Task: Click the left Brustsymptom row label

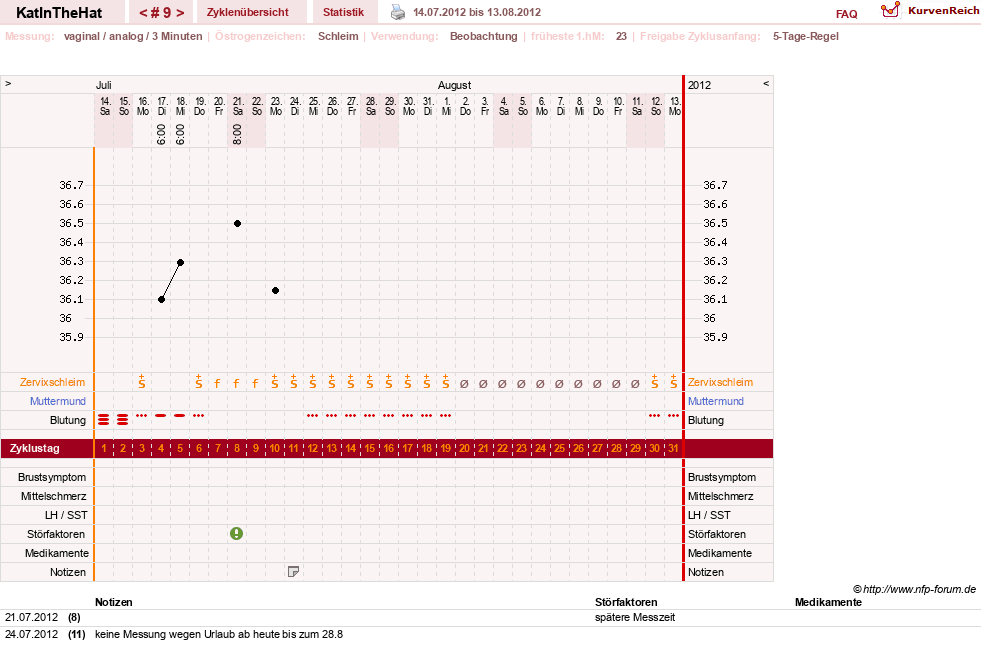Action: [52, 477]
